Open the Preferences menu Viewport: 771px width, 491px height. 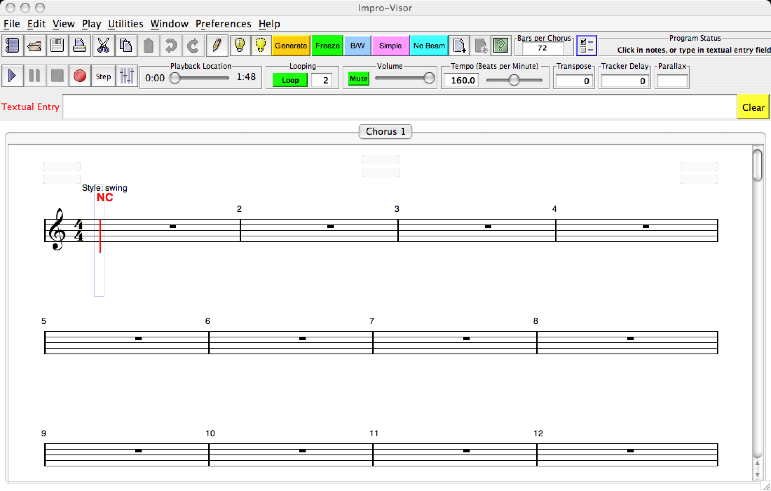tap(223, 23)
